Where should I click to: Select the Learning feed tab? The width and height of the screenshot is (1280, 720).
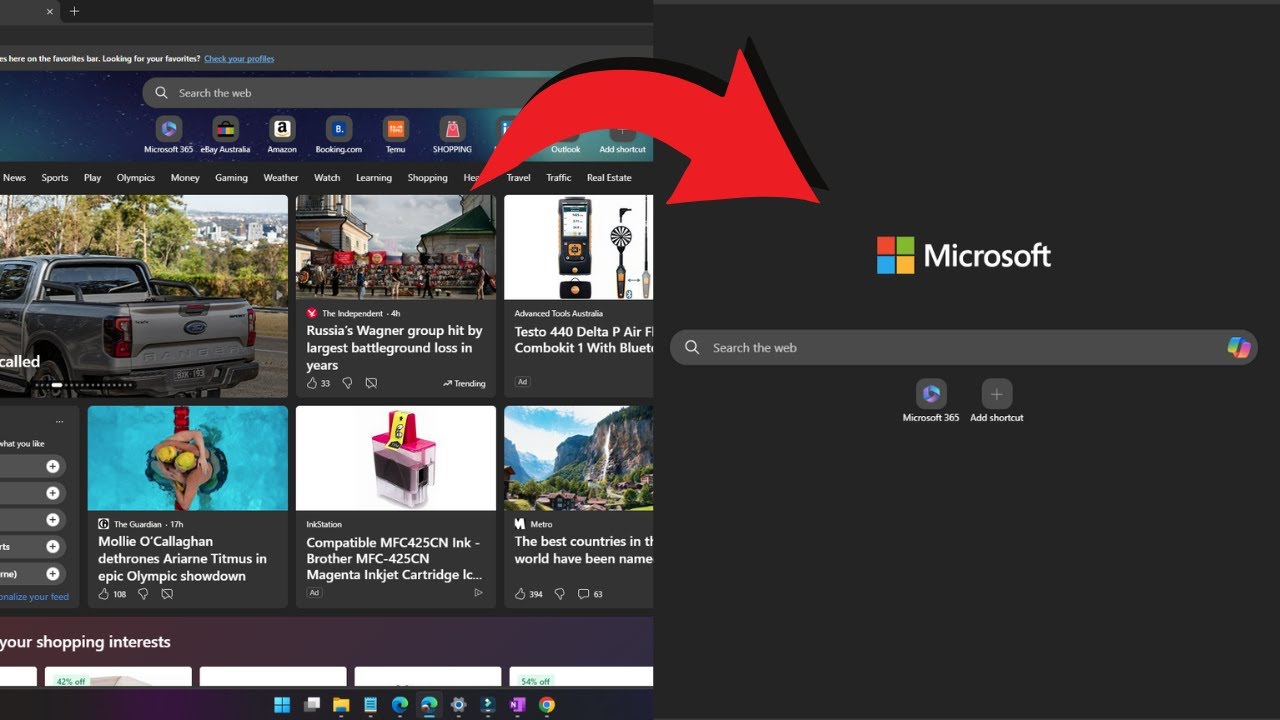tap(374, 178)
